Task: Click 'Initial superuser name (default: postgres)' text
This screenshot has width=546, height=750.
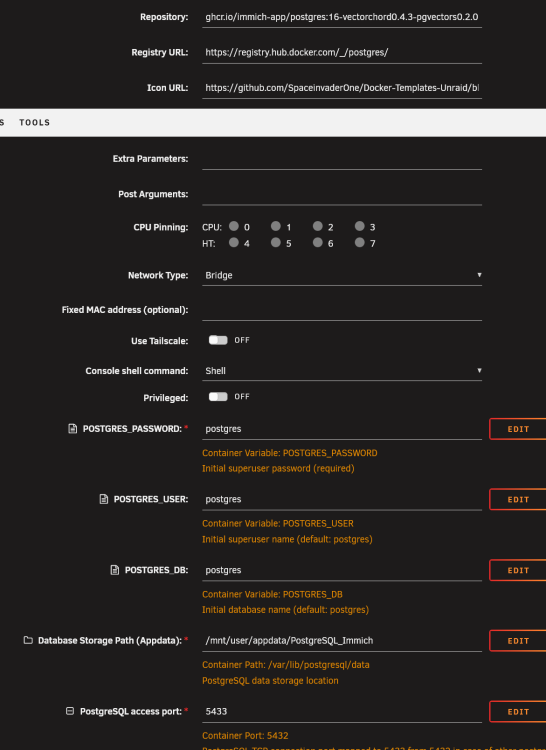Action: coord(287,540)
